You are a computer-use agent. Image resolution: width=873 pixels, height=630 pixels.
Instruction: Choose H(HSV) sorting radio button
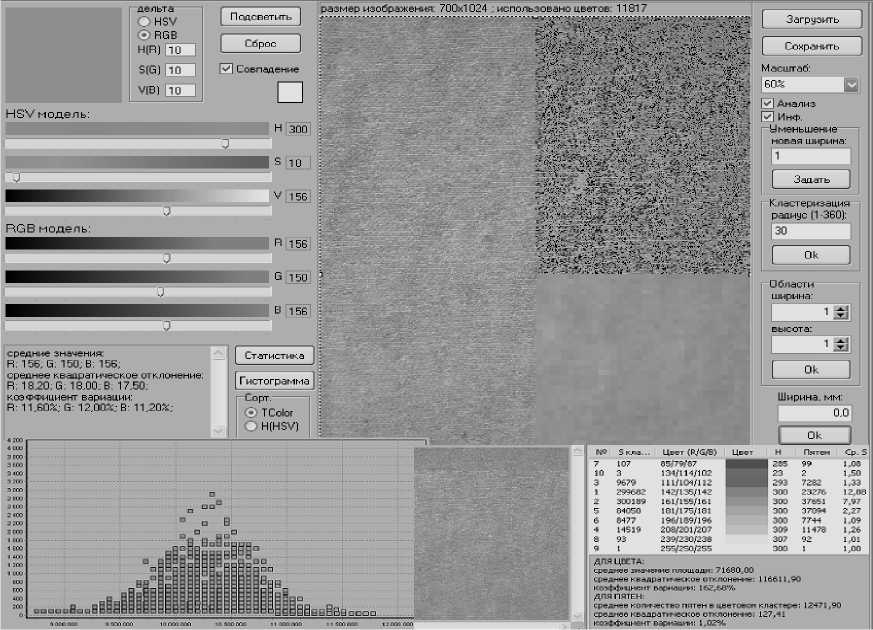click(x=251, y=426)
